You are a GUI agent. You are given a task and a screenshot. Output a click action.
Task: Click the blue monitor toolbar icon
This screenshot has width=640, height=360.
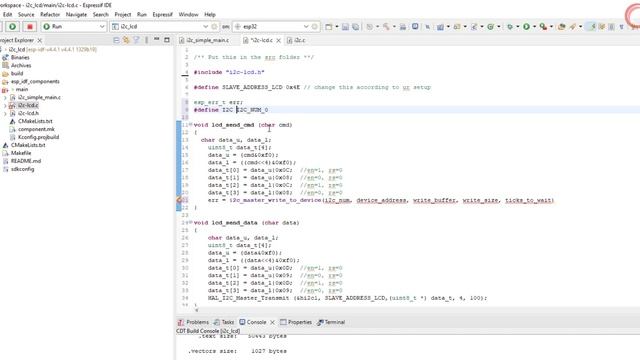pyautogui.click(x=415, y=27)
